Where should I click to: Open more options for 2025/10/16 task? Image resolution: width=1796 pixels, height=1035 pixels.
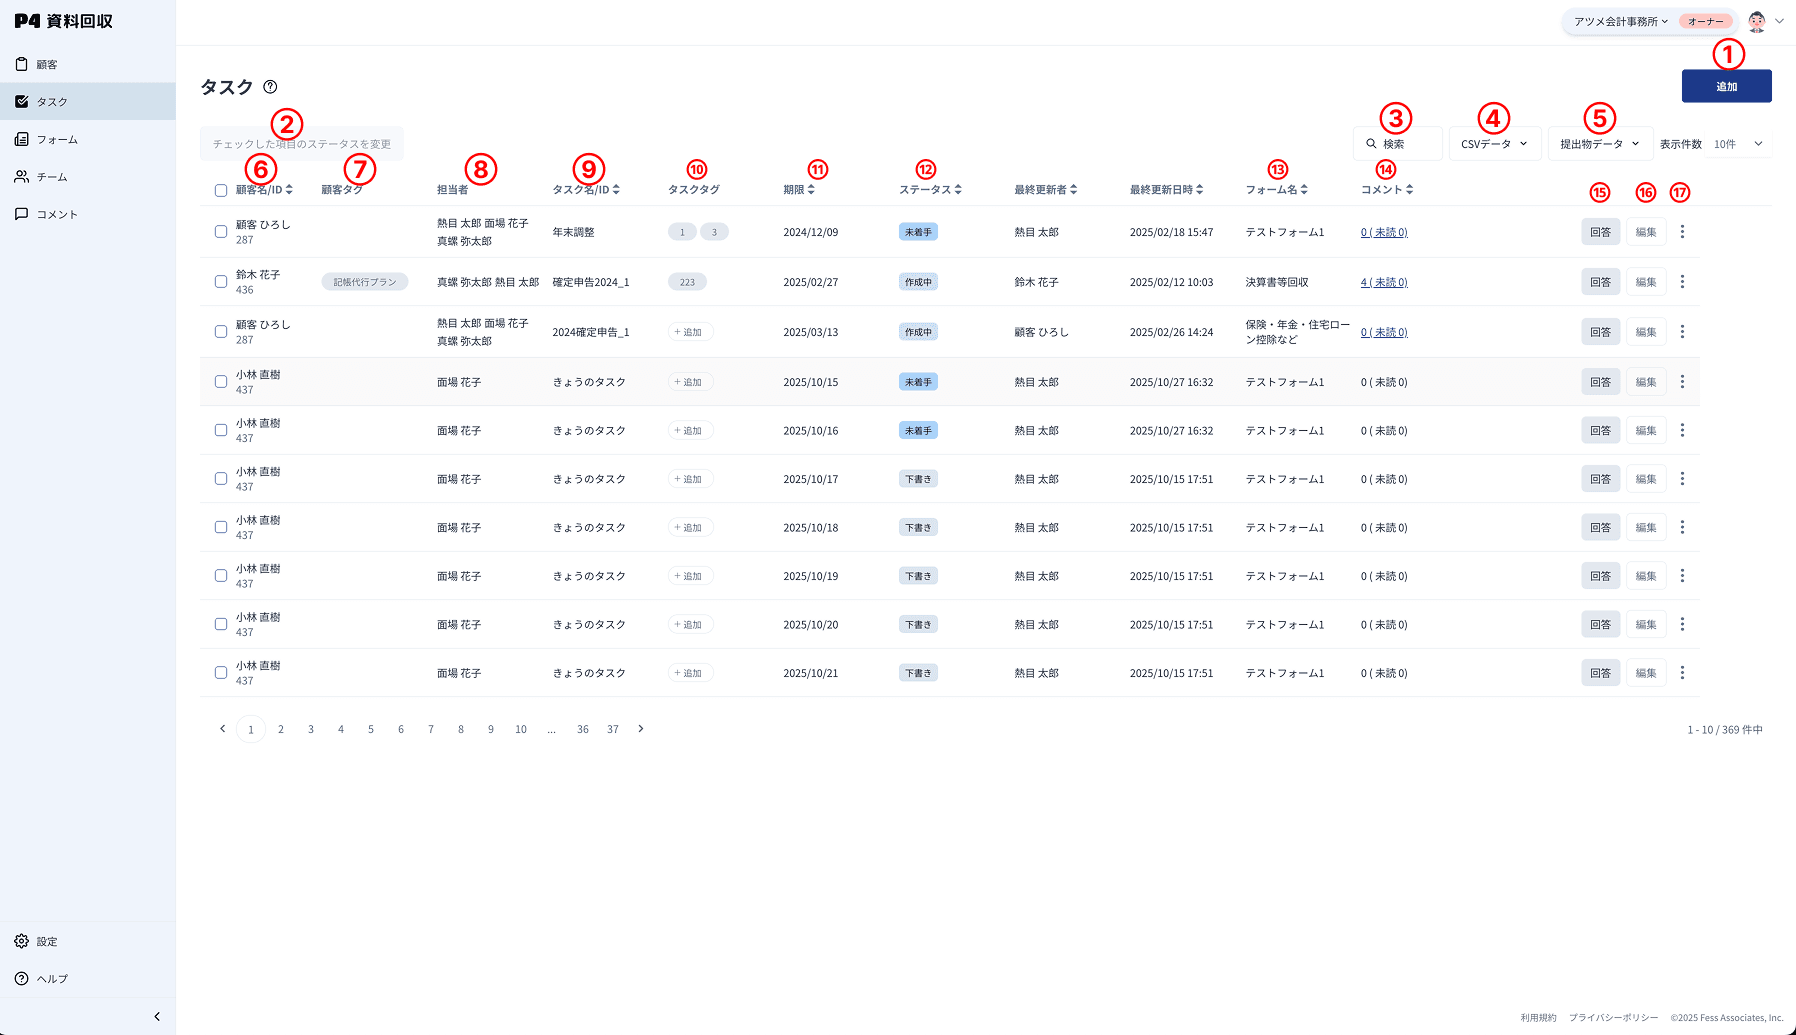[x=1683, y=430]
